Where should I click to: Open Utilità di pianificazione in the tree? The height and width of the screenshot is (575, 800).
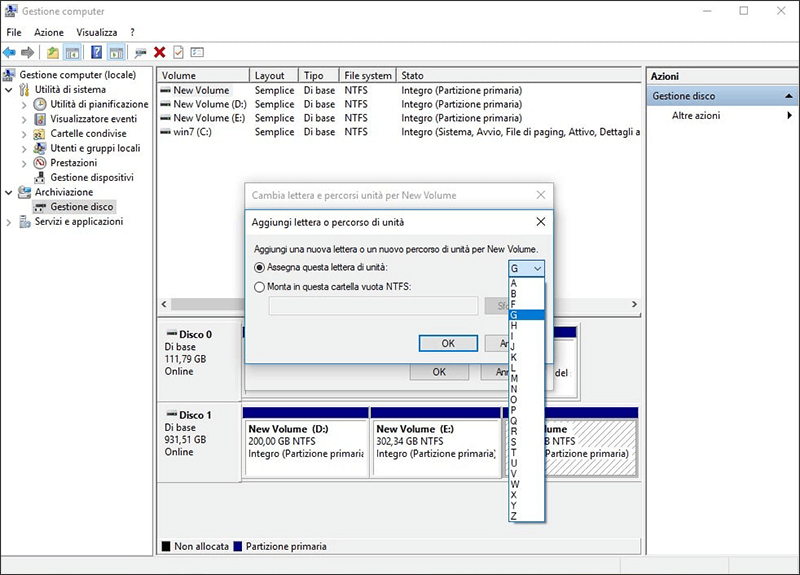click(99, 104)
